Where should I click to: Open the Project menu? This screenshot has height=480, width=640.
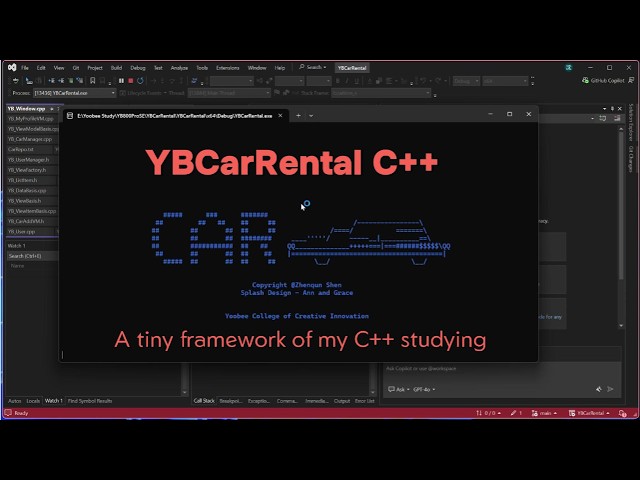click(x=95, y=68)
